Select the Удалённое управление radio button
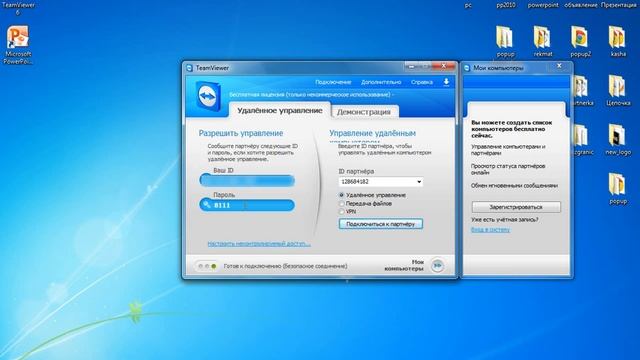This screenshot has height=360, width=640. pos(342,195)
